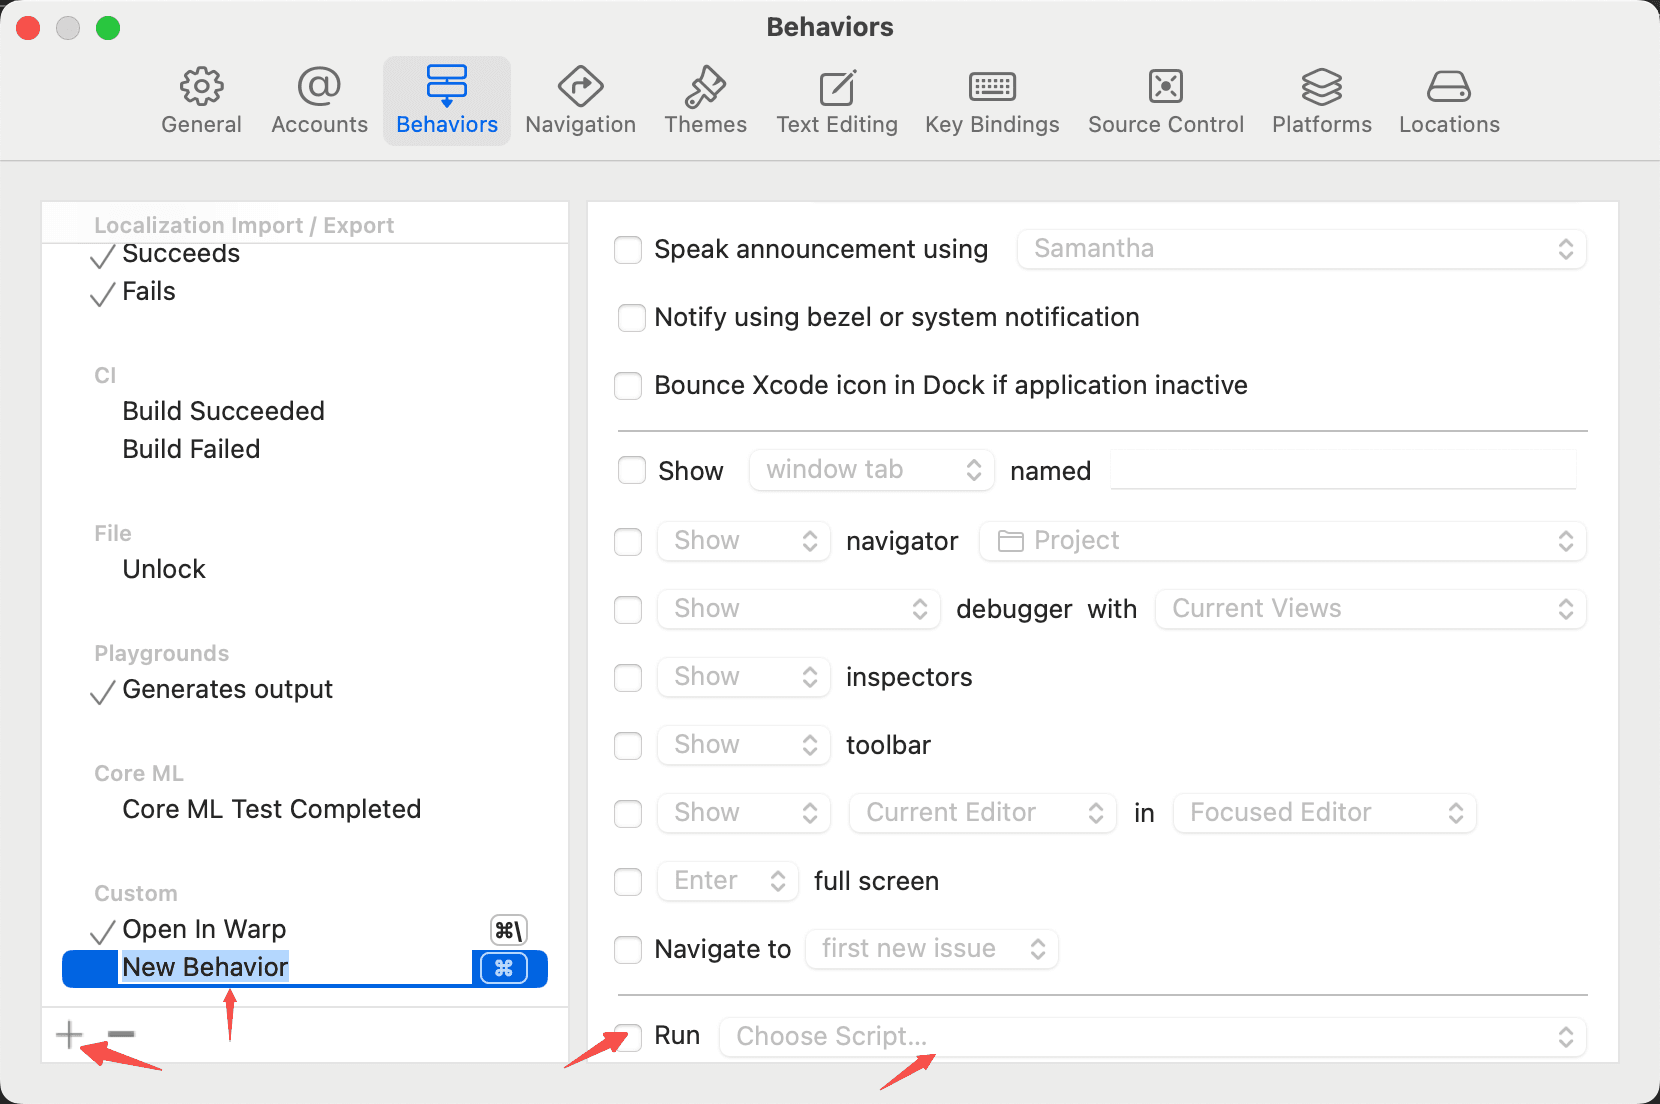Image resolution: width=1660 pixels, height=1104 pixels.
Task: Select the Open In Warp behavior
Action: tap(204, 929)
